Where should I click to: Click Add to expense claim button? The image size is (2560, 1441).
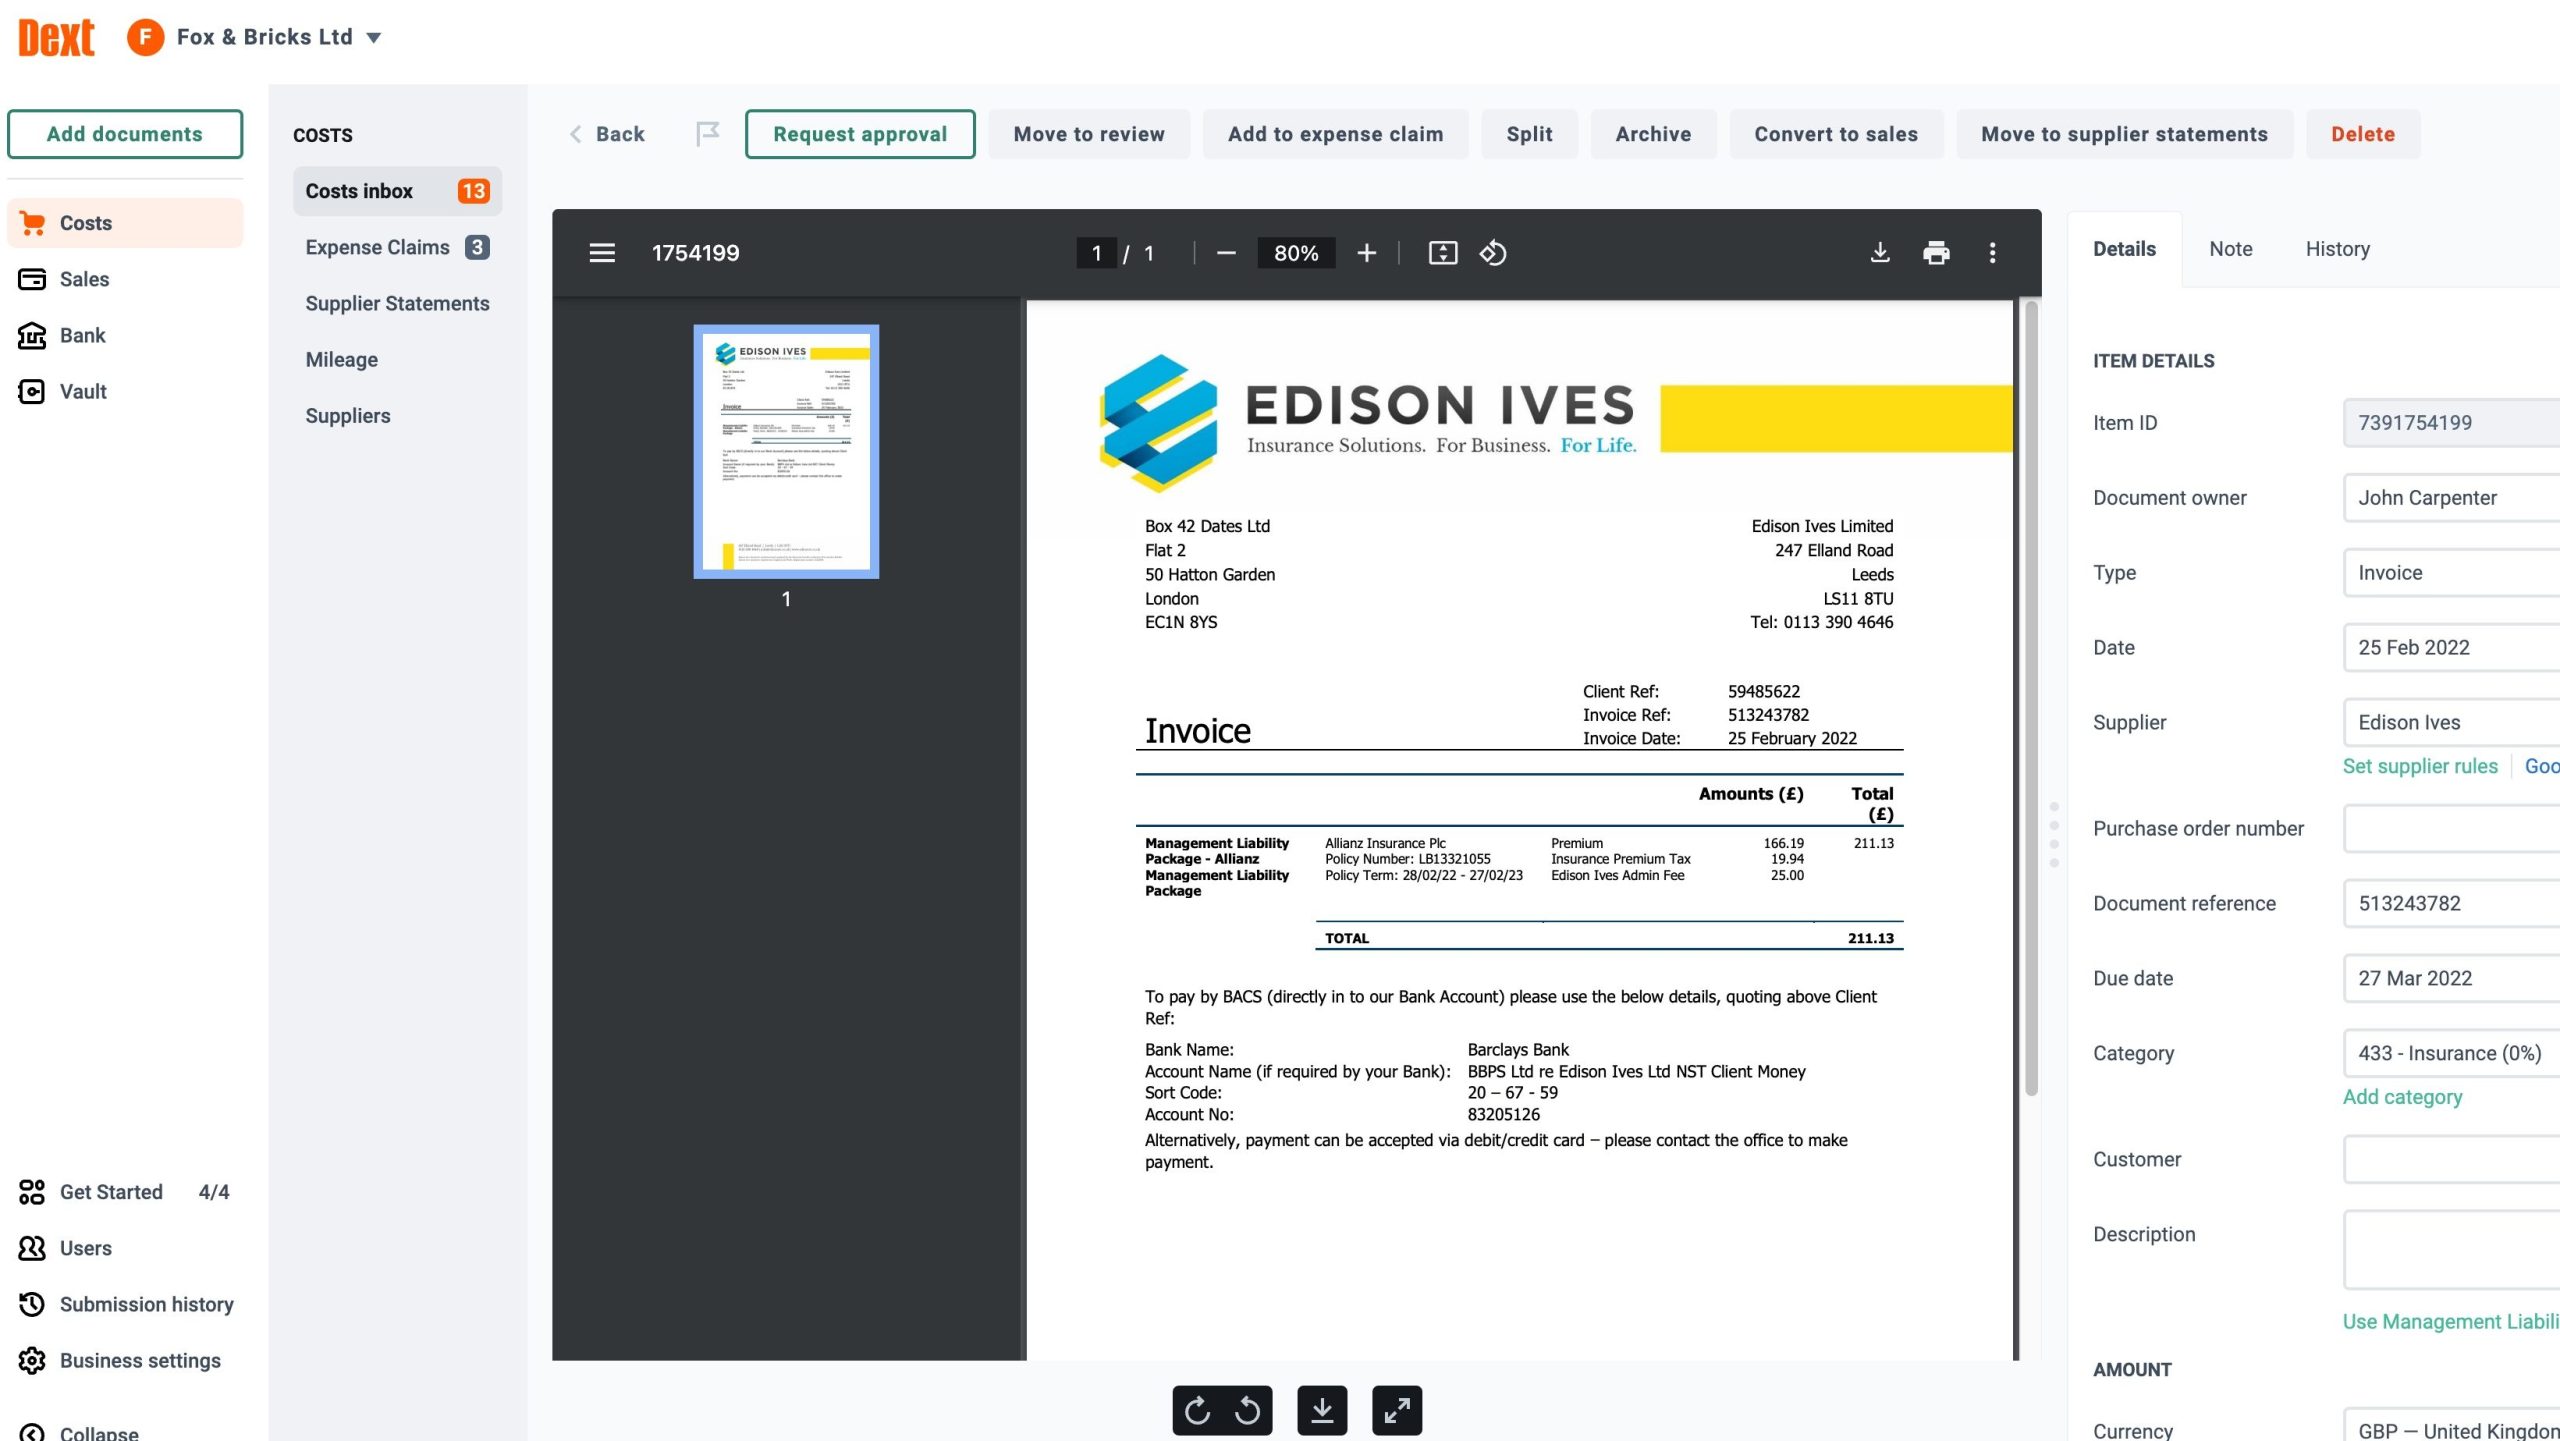tap(1335, 134)
